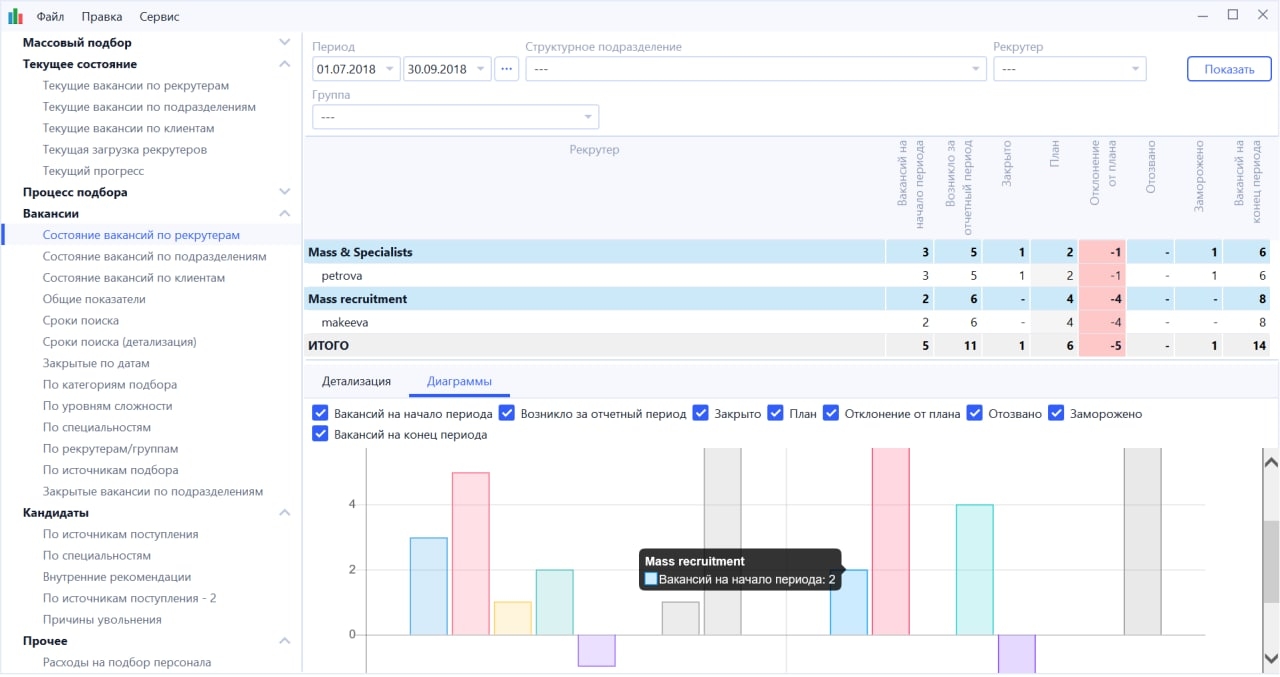
Task: Click the chart scrollbar down arrow
Action: [x=1271, y=658]
